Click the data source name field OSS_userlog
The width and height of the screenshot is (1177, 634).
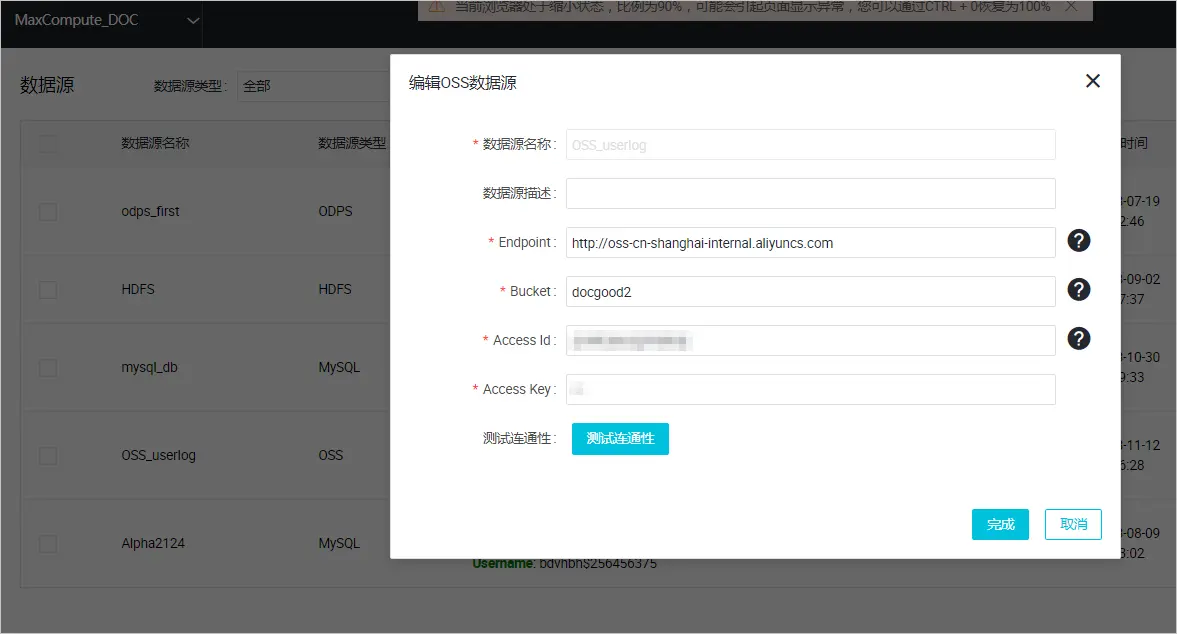811,145
